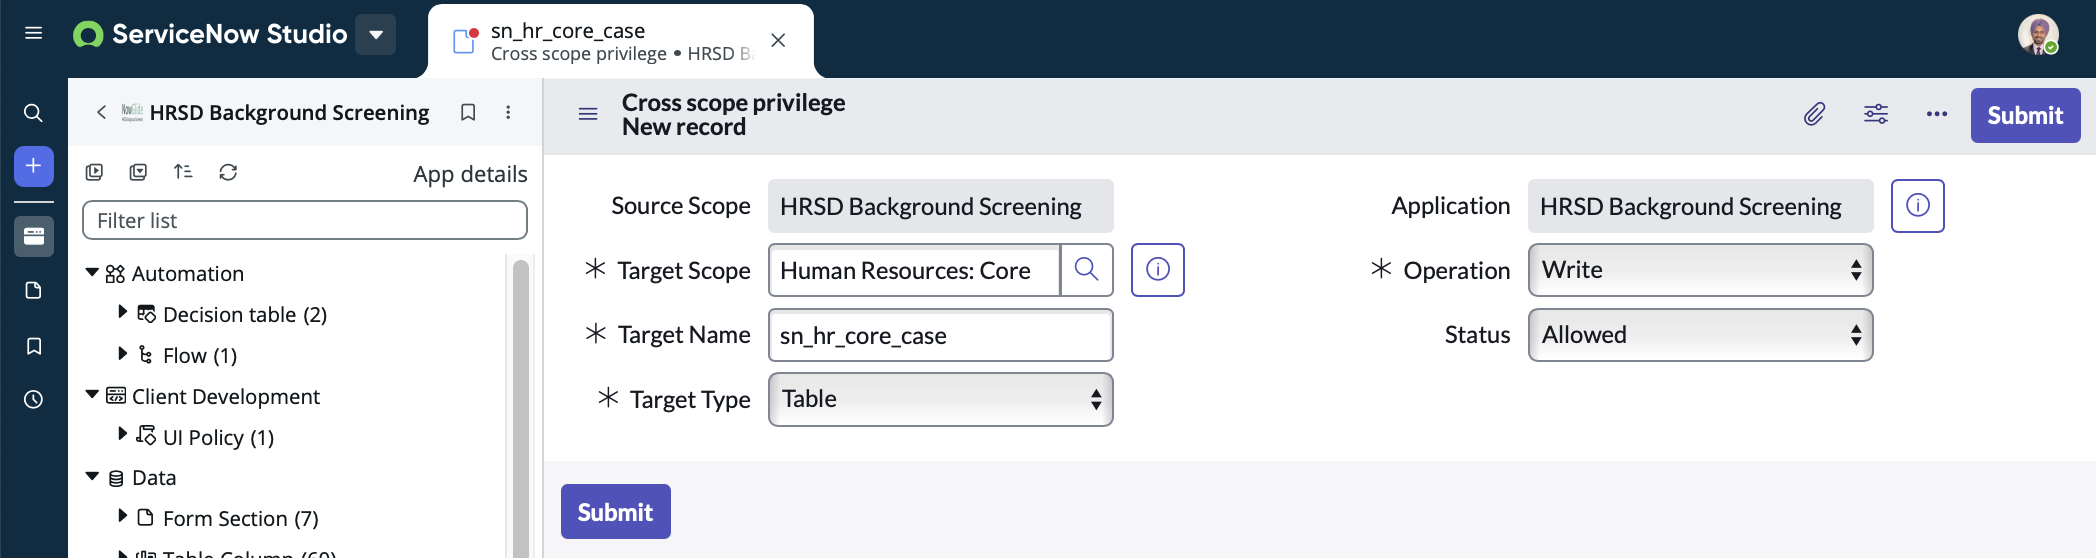The image size is (2096, 558).
Task: Click the collapse all tree icon
Action: 138,172
